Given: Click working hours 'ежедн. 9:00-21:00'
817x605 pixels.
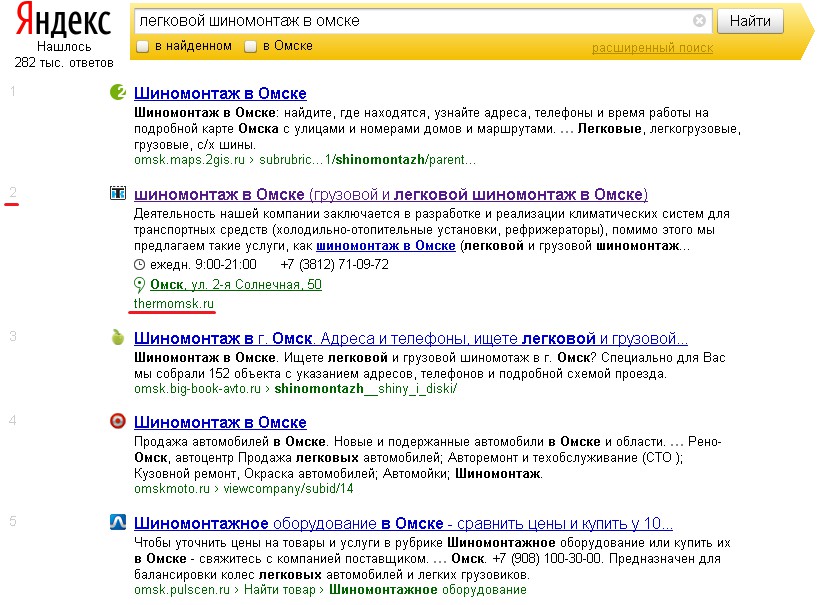Looking at the screenshot, I should pyautogui.click(x=203, y=264).
